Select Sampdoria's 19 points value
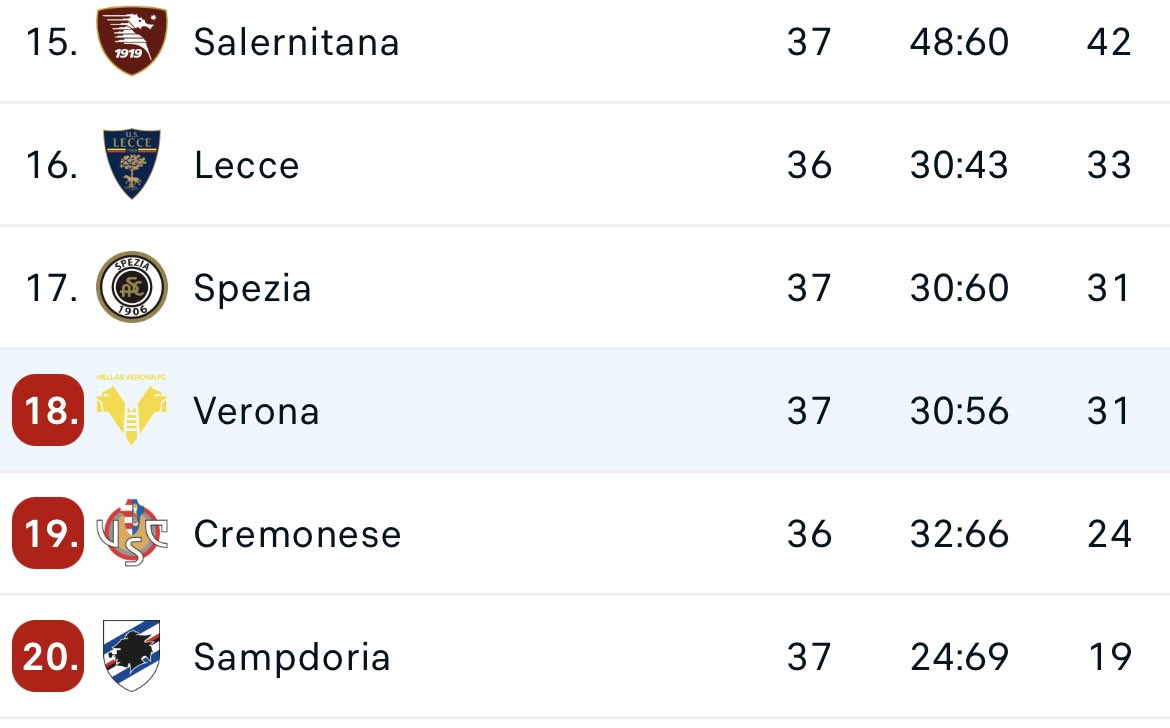This screenshot has width=1170, height=728. pyautogui.click(x=1110, y=657)
